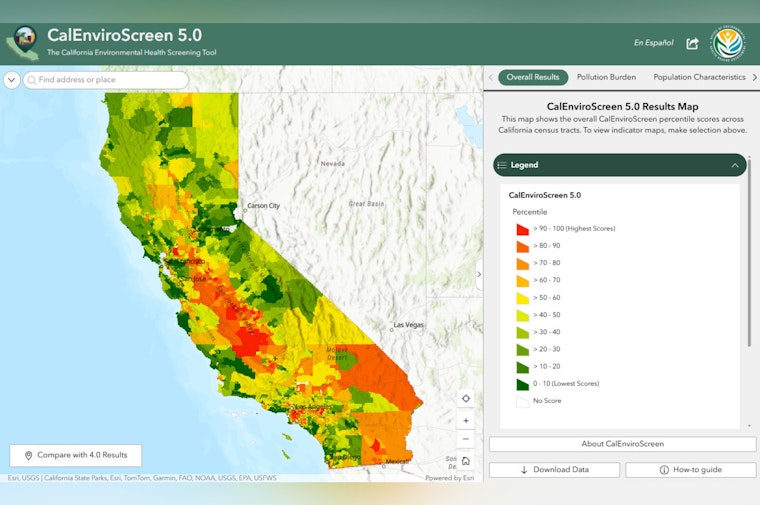760x505 pixels.
Task: Click the Legend list icon
Action: 502,165
